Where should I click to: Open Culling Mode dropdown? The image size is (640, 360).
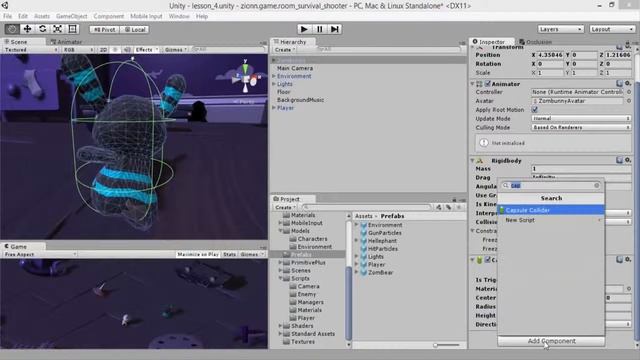click(581, 127)
